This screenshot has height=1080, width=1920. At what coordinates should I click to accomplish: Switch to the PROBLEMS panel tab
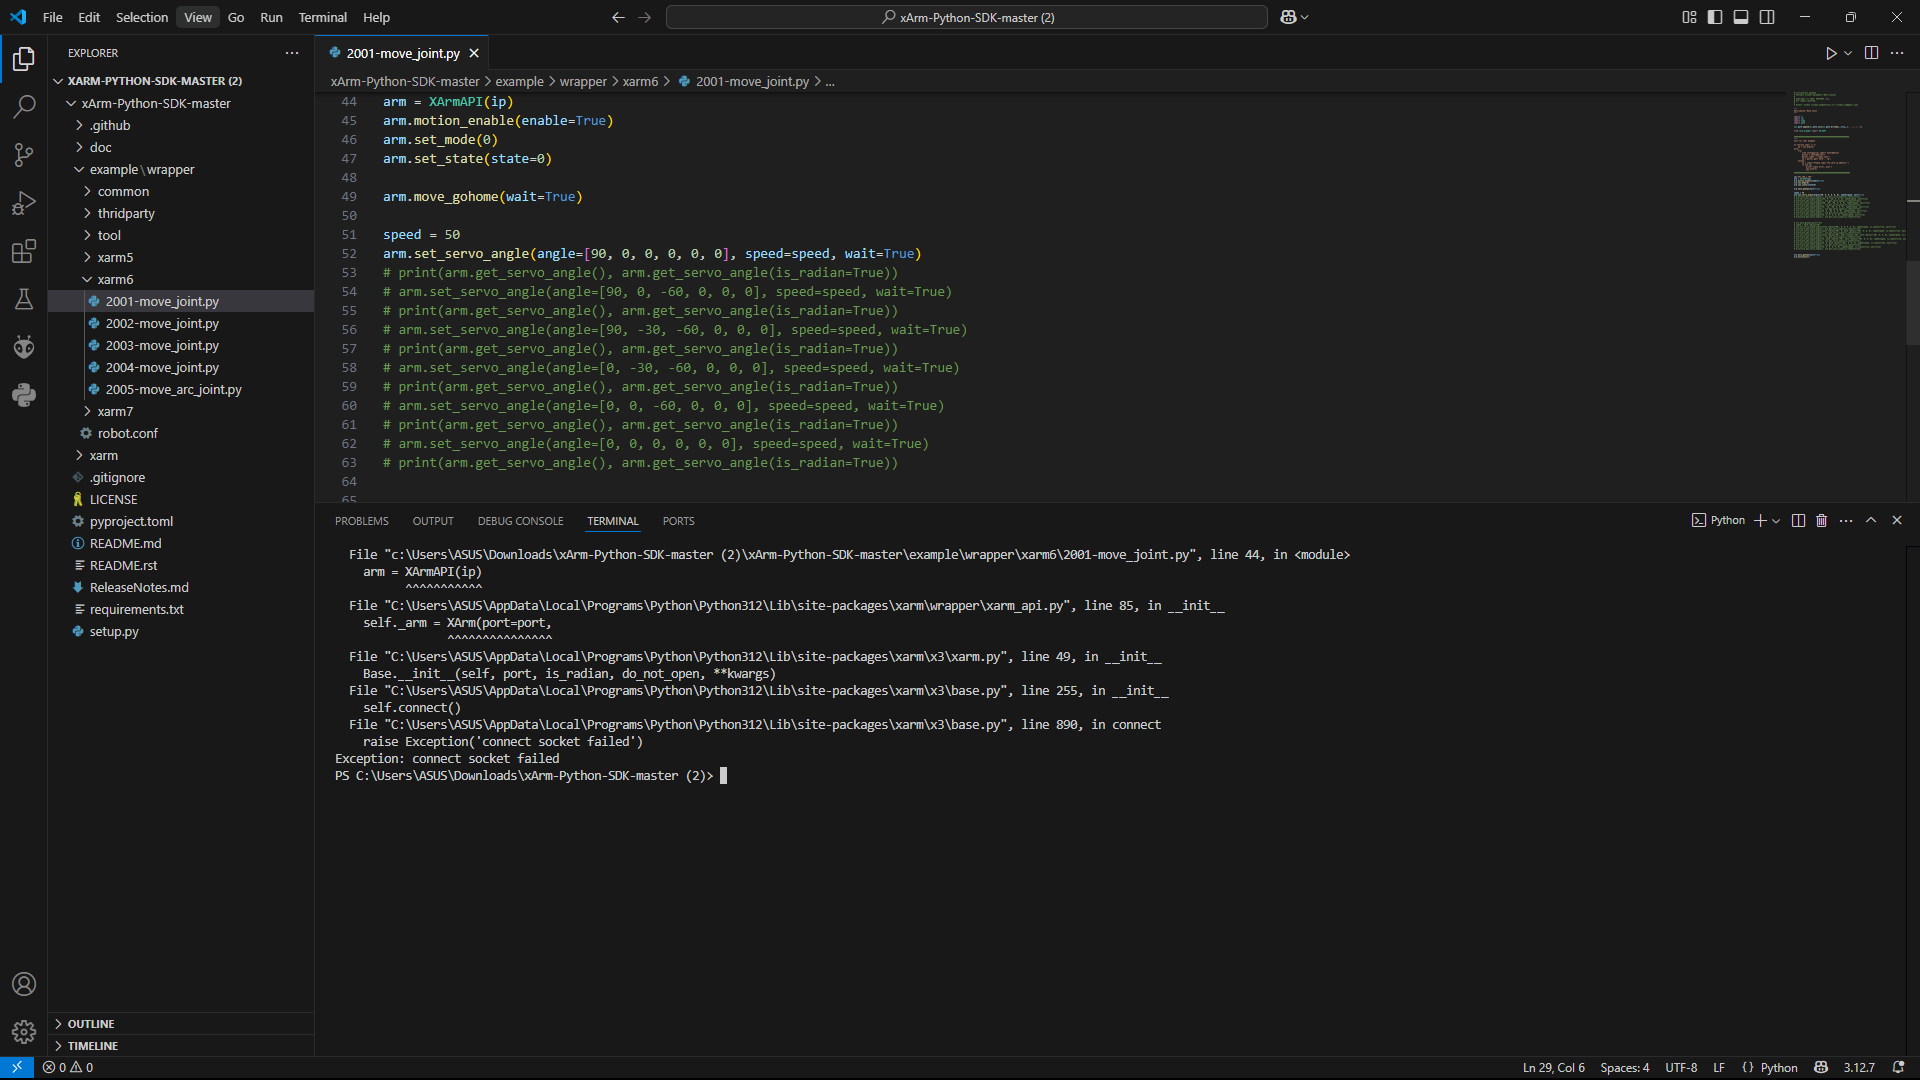(361, 521)
